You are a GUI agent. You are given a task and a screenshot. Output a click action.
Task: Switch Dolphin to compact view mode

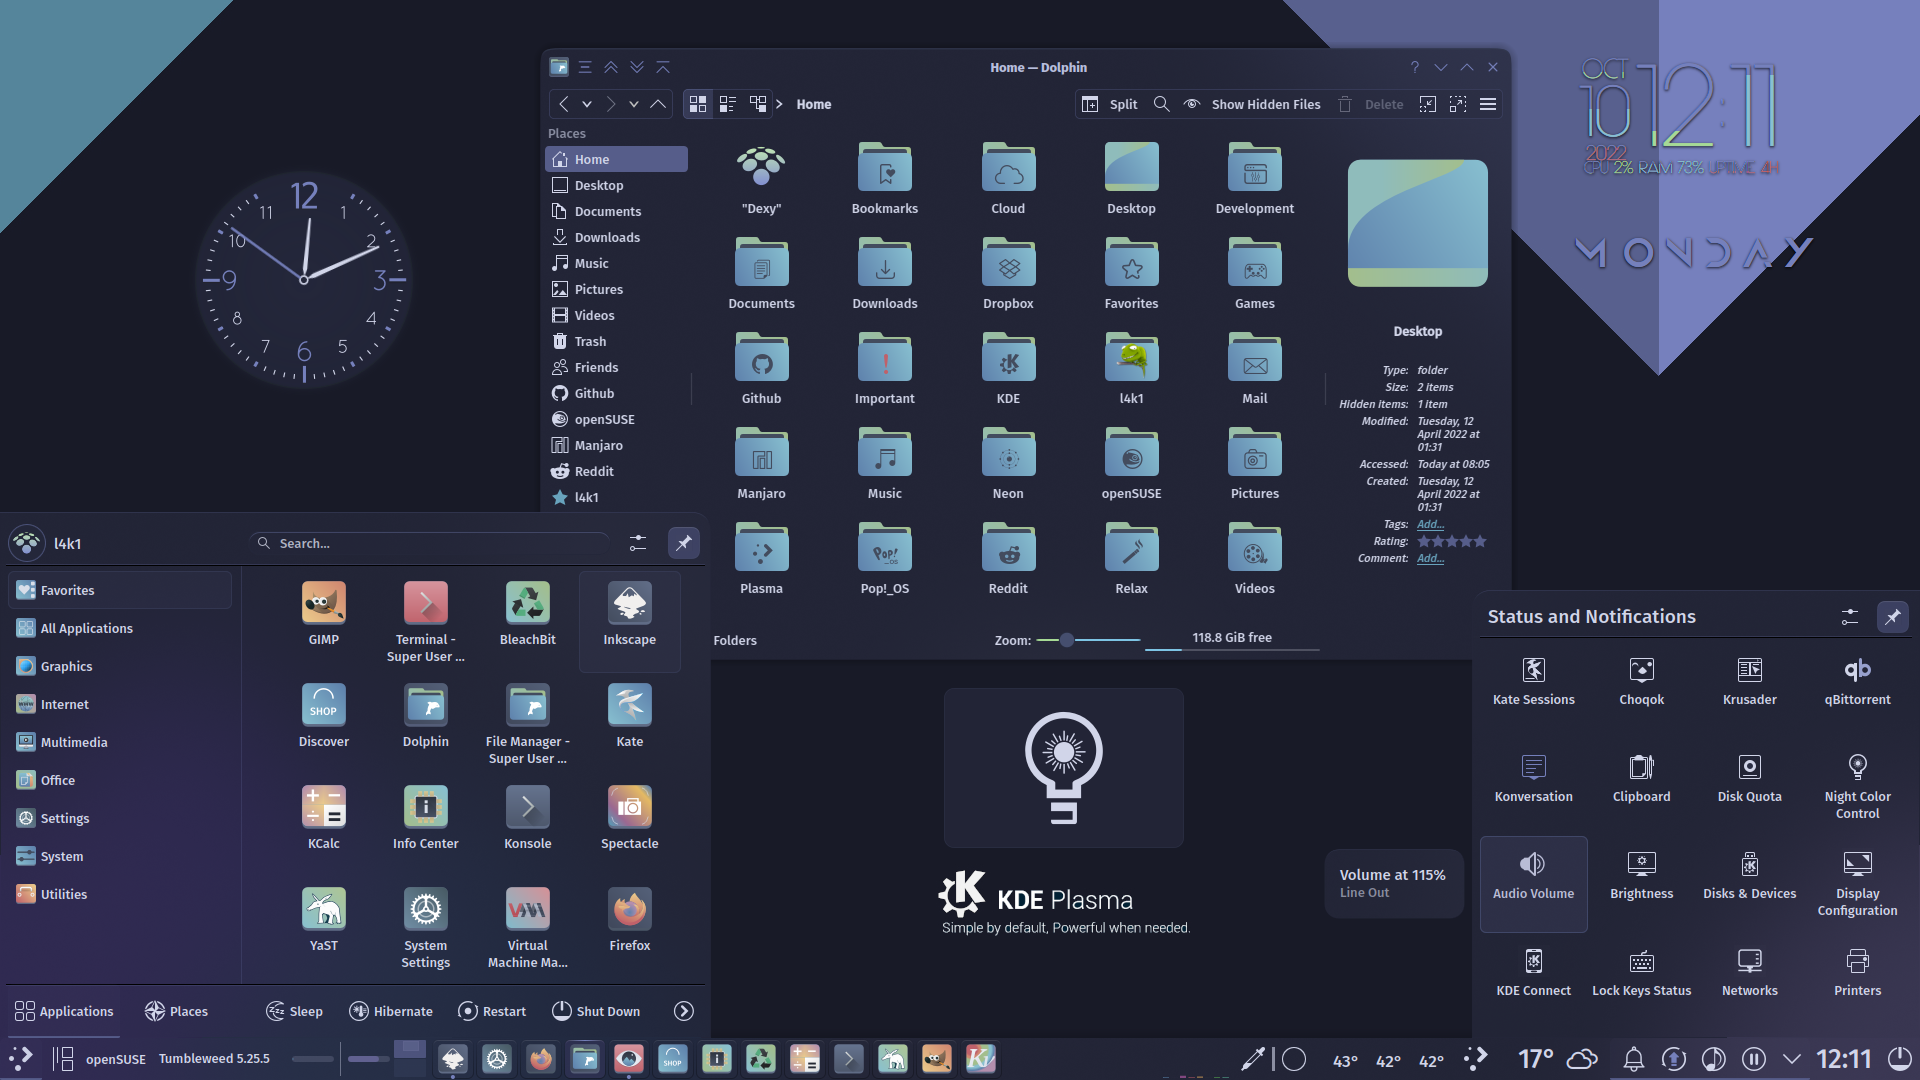(x=728, y=104)
